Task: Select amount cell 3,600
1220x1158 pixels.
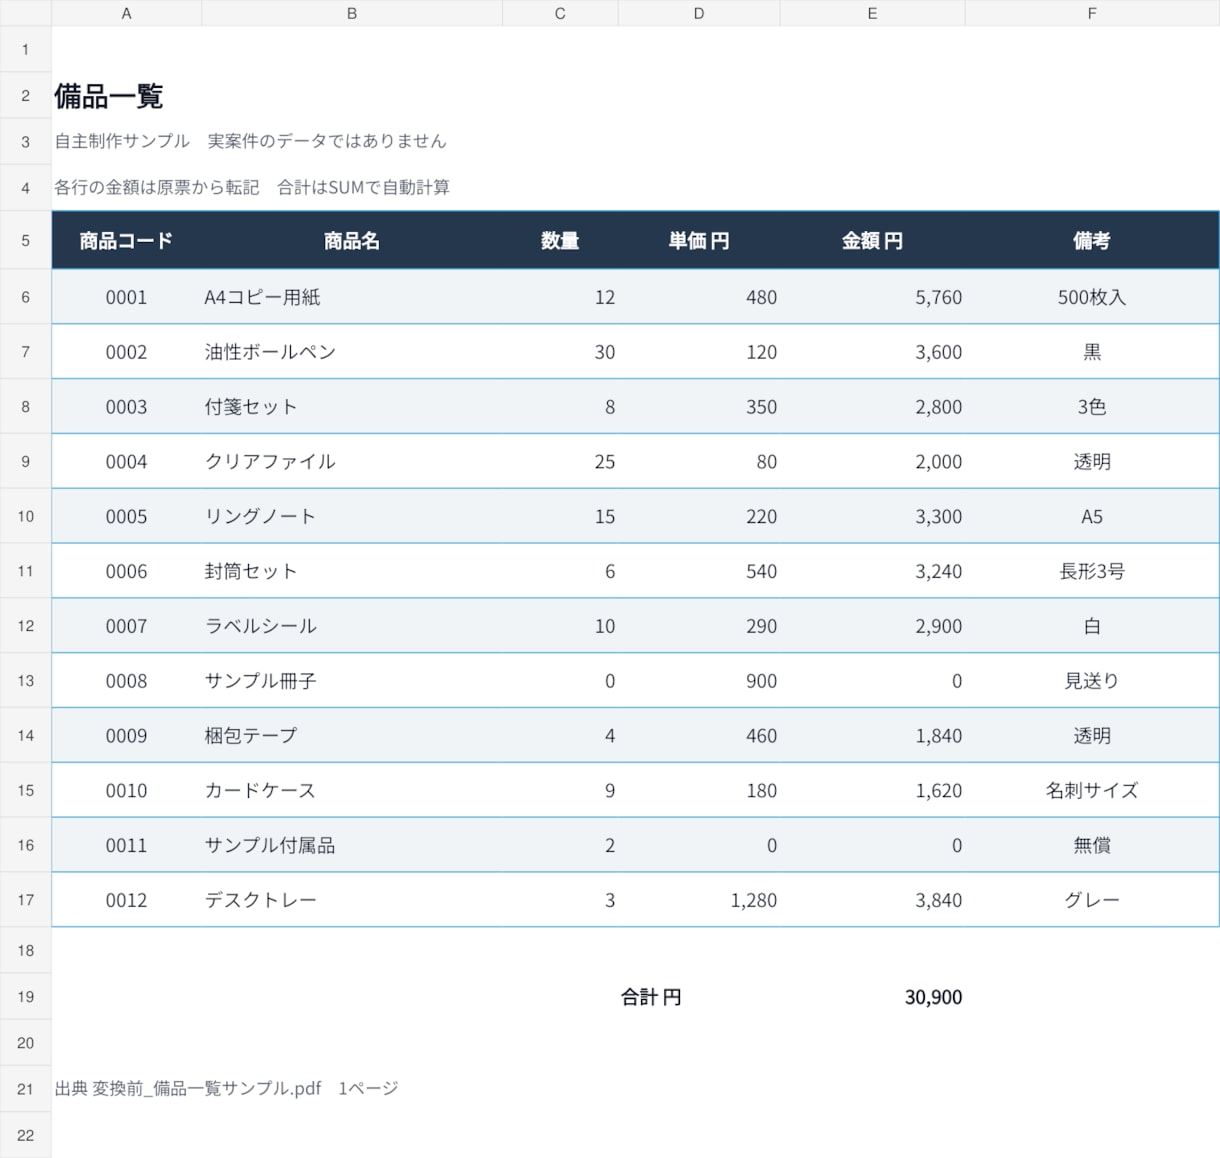Action: (872, 352)
